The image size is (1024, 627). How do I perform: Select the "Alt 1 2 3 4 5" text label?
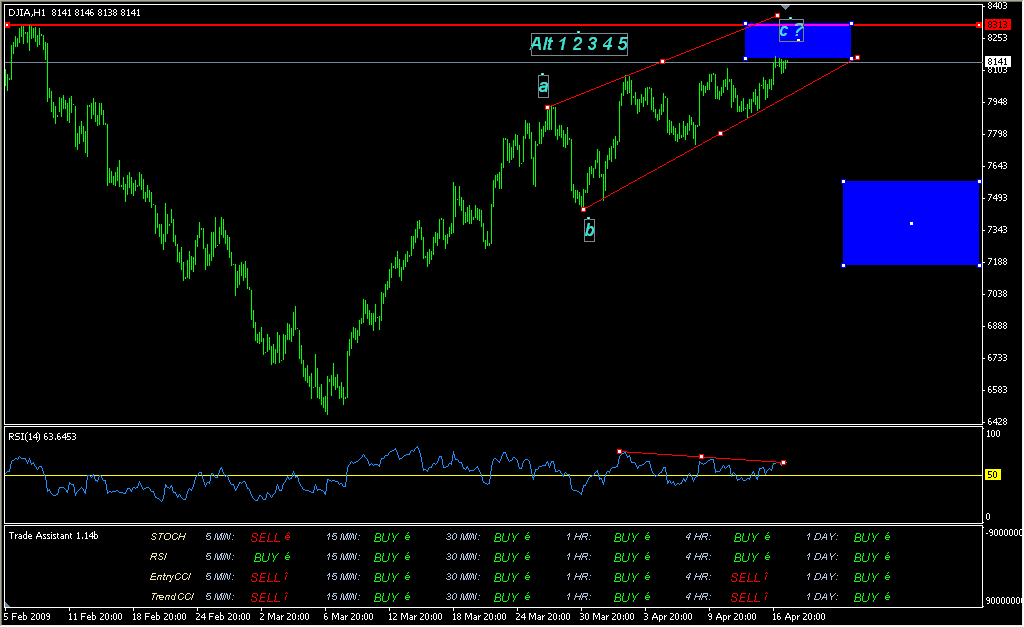[x=579, y=43]
